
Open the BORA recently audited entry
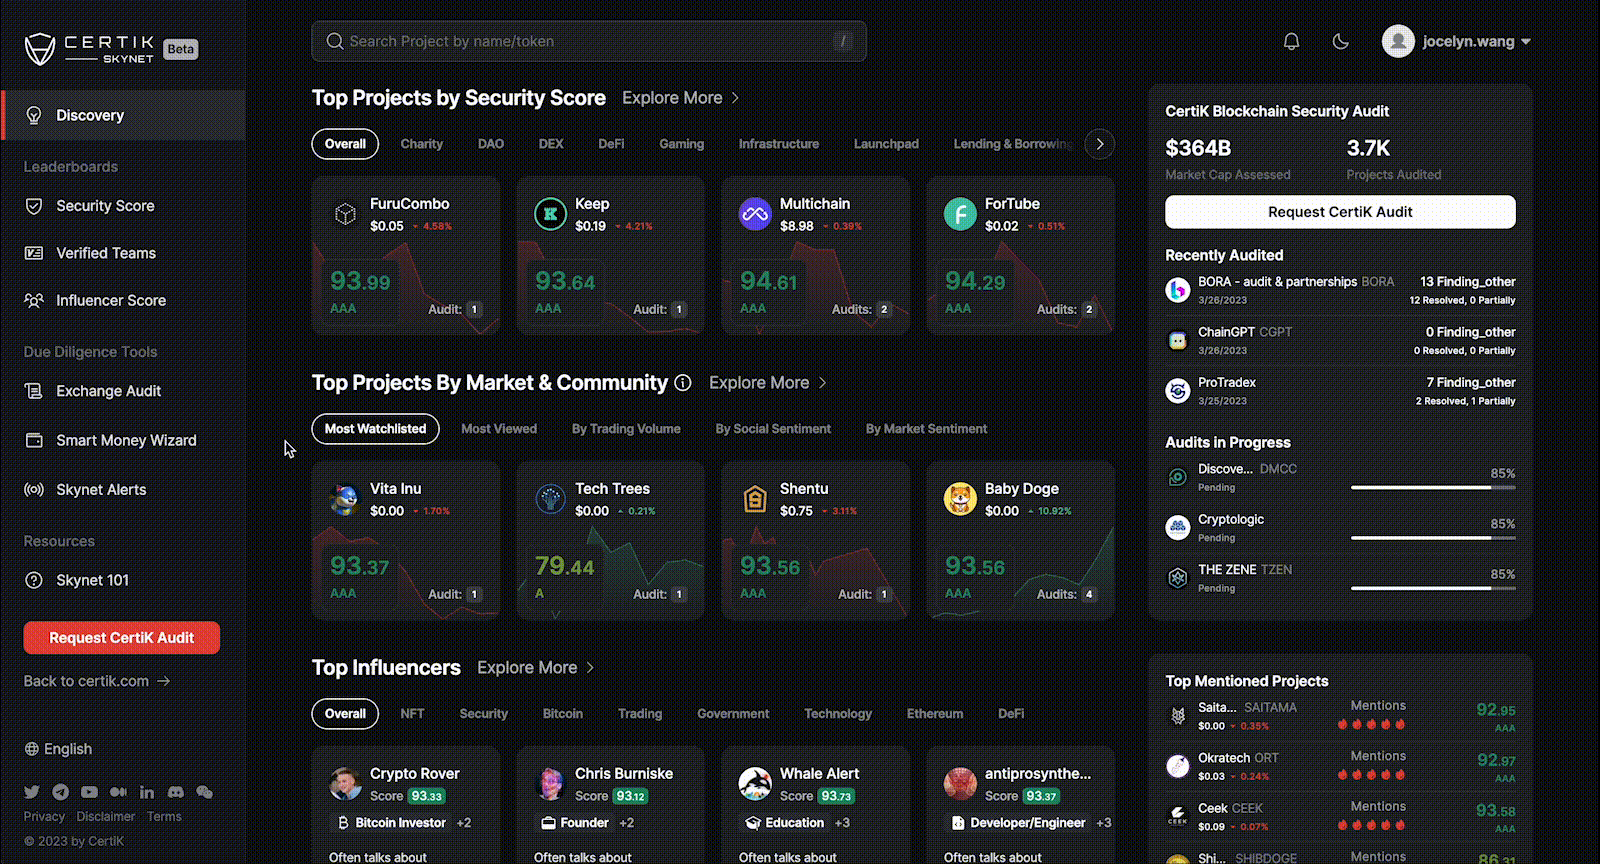(x=1340, y=290)
